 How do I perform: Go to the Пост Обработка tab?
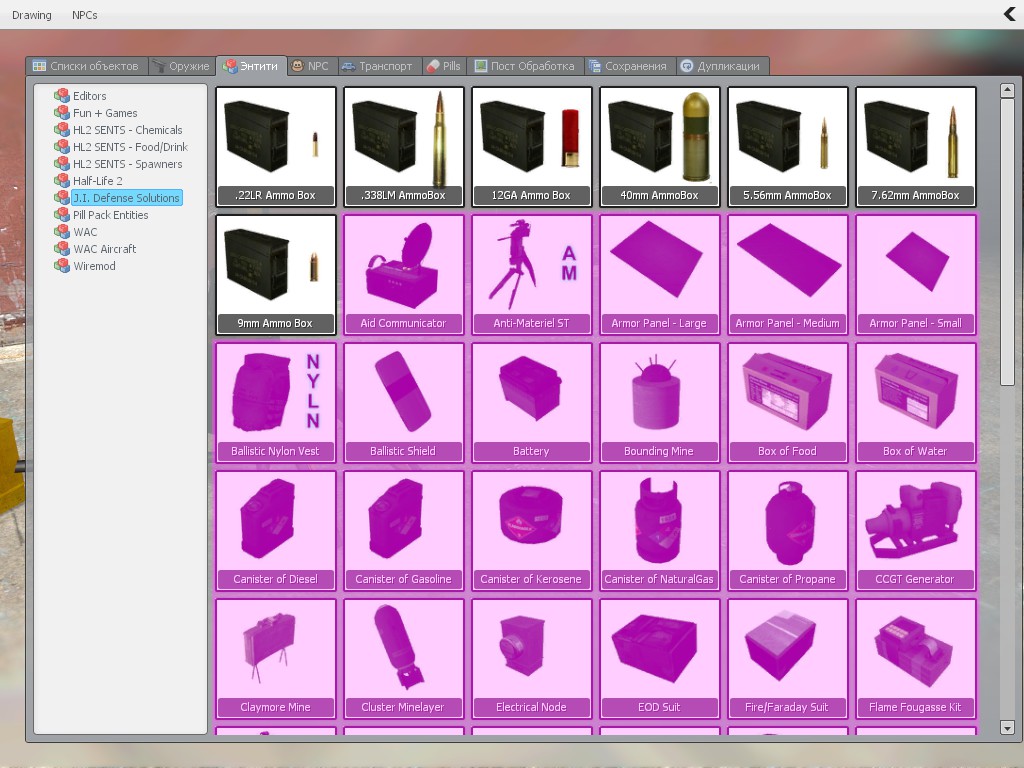pyautogui.click(x=525, y=66)
